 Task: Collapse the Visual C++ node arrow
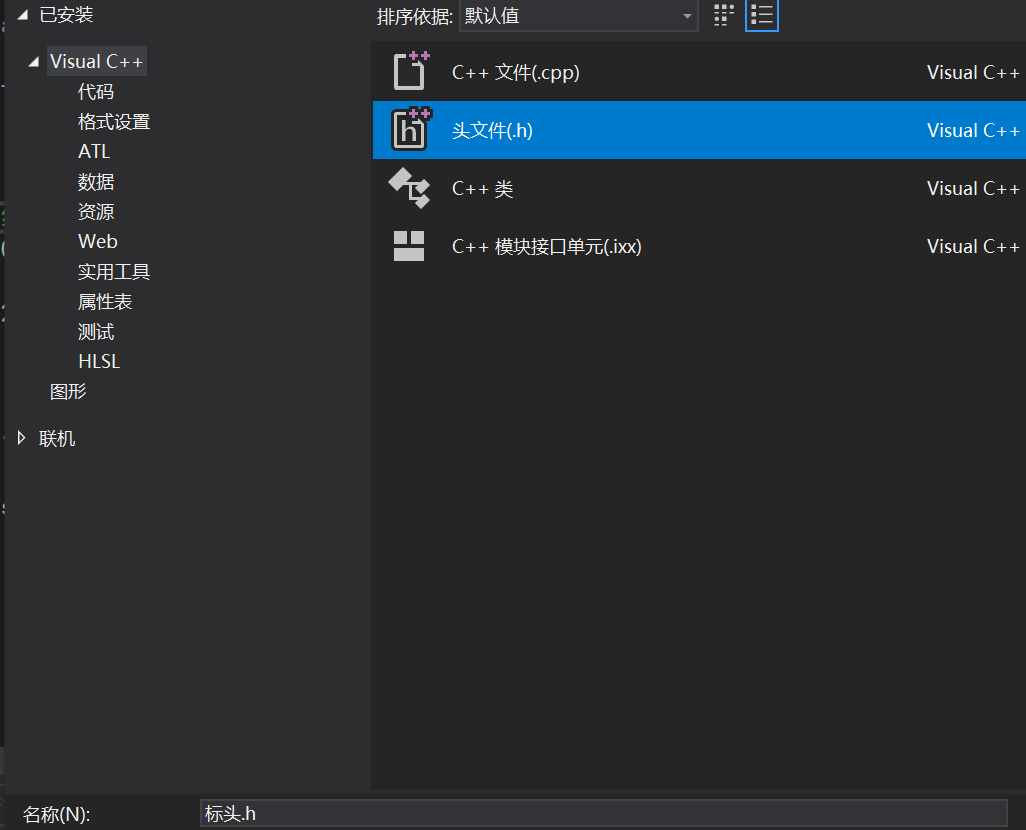(33, 62)
